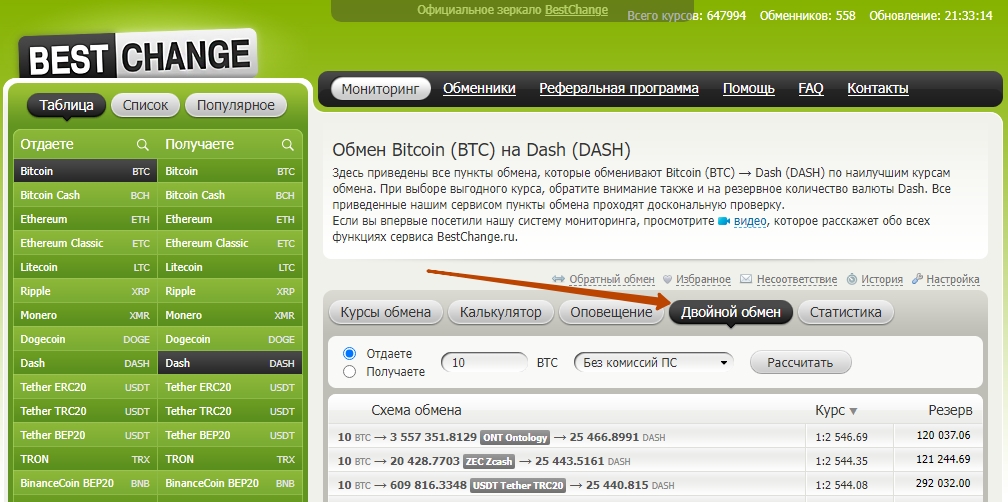Viewport: 1008px width, 502px height.
Task: Open the Обменники menu item
Action: [x=479, y=89]
